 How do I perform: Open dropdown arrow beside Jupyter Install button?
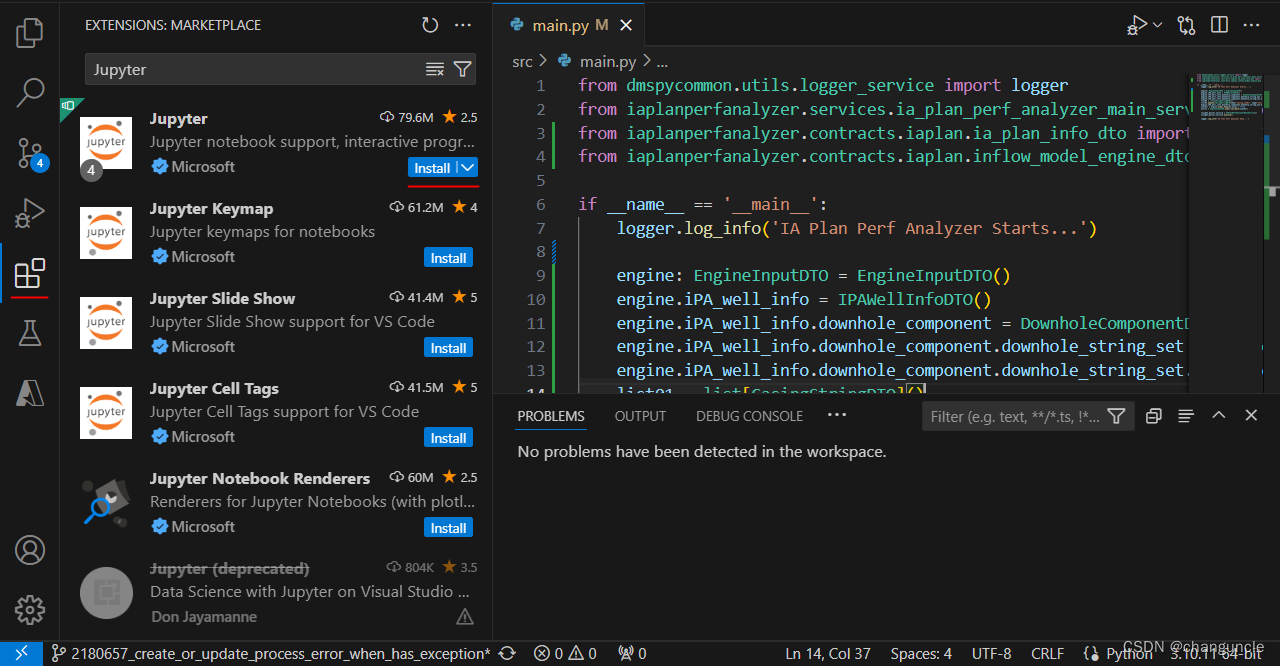[x=468, y=168]
